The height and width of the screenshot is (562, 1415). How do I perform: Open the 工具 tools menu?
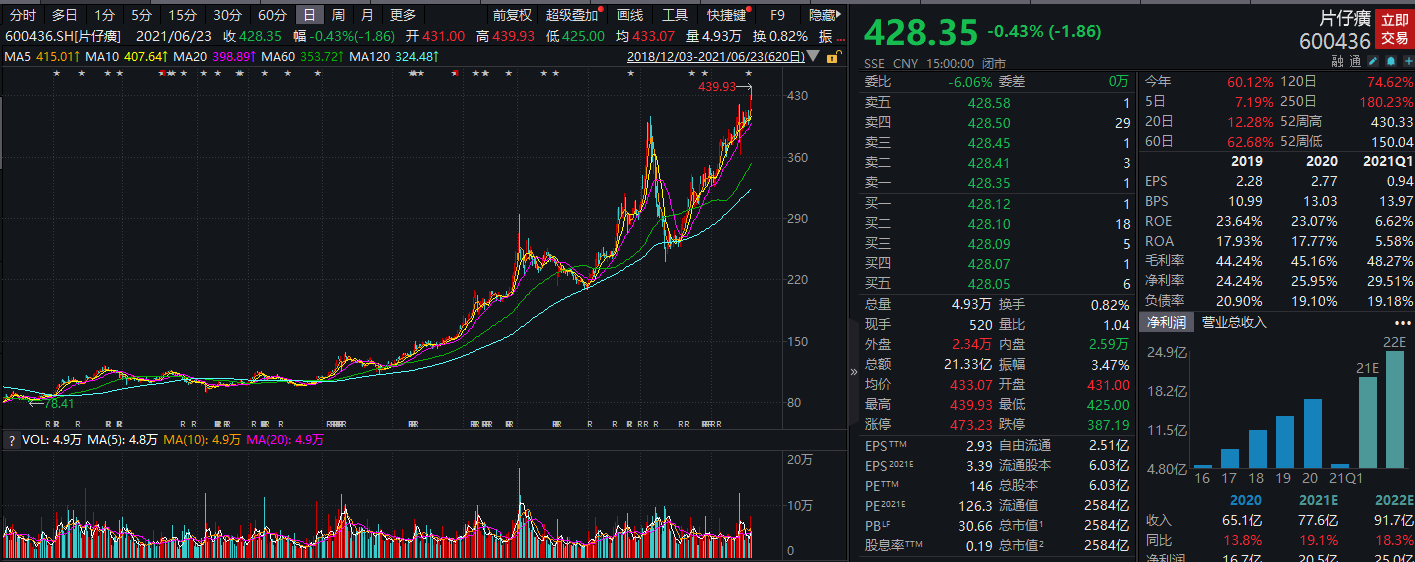click(x=675, y=15)
